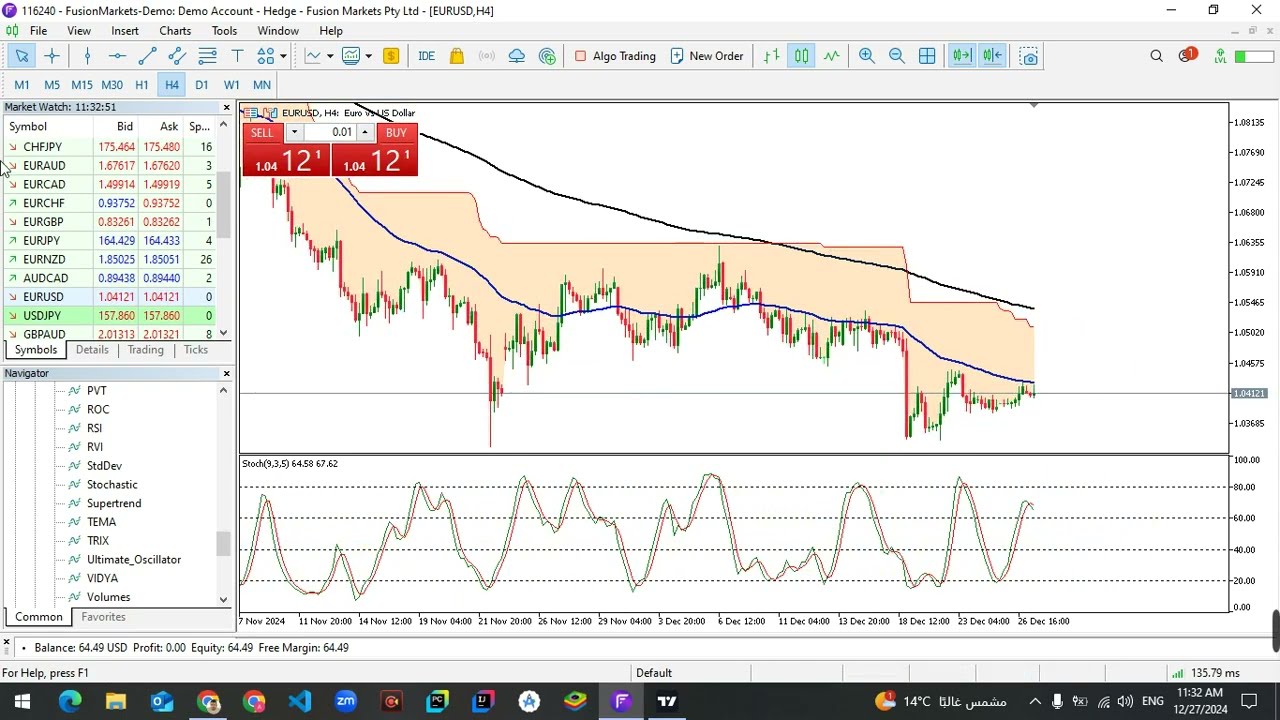This screenshot has width=1280, height=720.
Task: Click the 0.01 lot volume field
Action: coord(330,133)
